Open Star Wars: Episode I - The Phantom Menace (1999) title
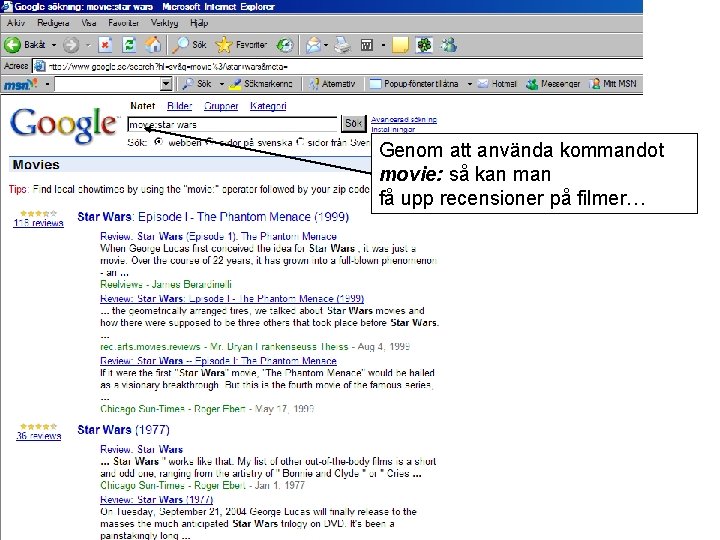Viewport: 720px width, 540px height. [213, 217]
